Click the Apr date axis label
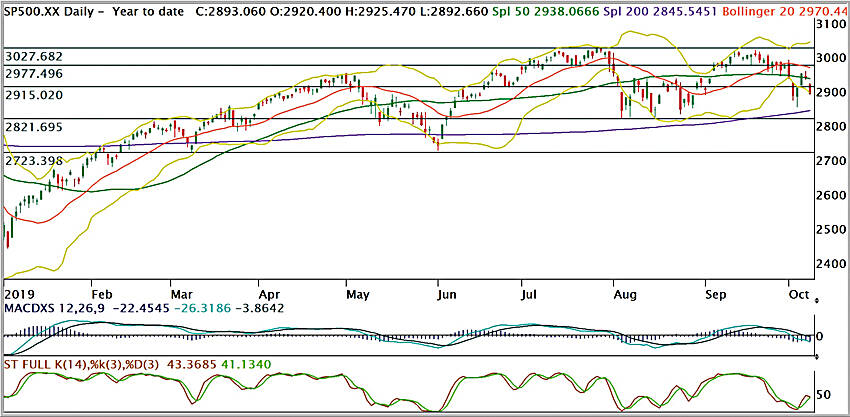Image resolution: width=850 pixels, height=417 pixels. 269,295
